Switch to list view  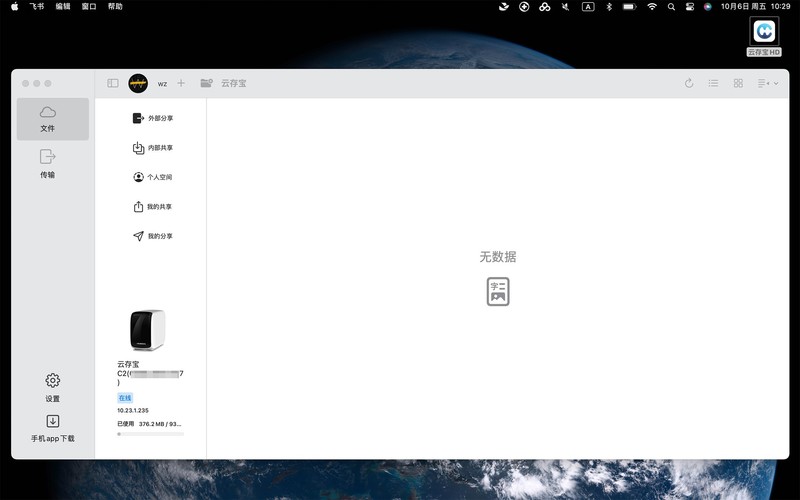[x=714, y=83]
